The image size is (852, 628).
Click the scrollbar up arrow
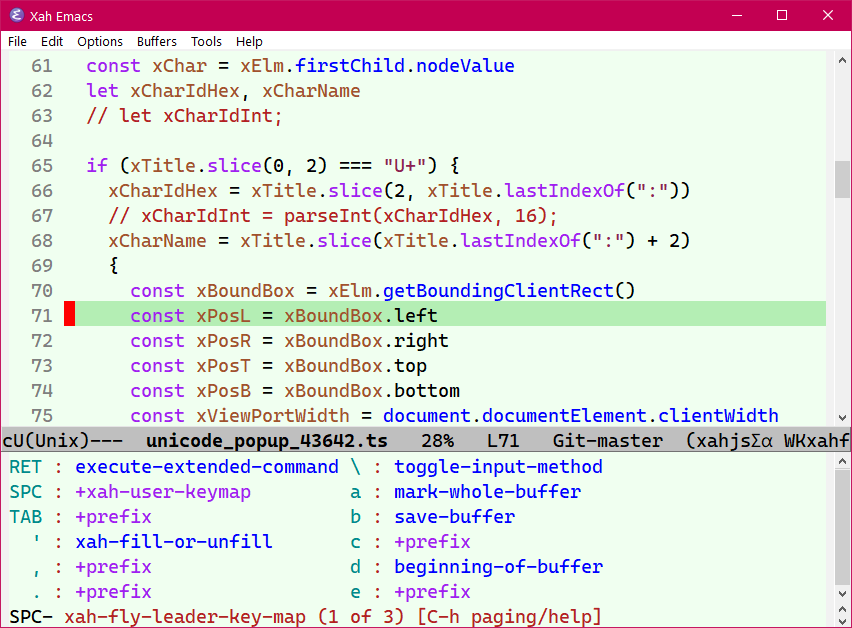tap(843, 61)
